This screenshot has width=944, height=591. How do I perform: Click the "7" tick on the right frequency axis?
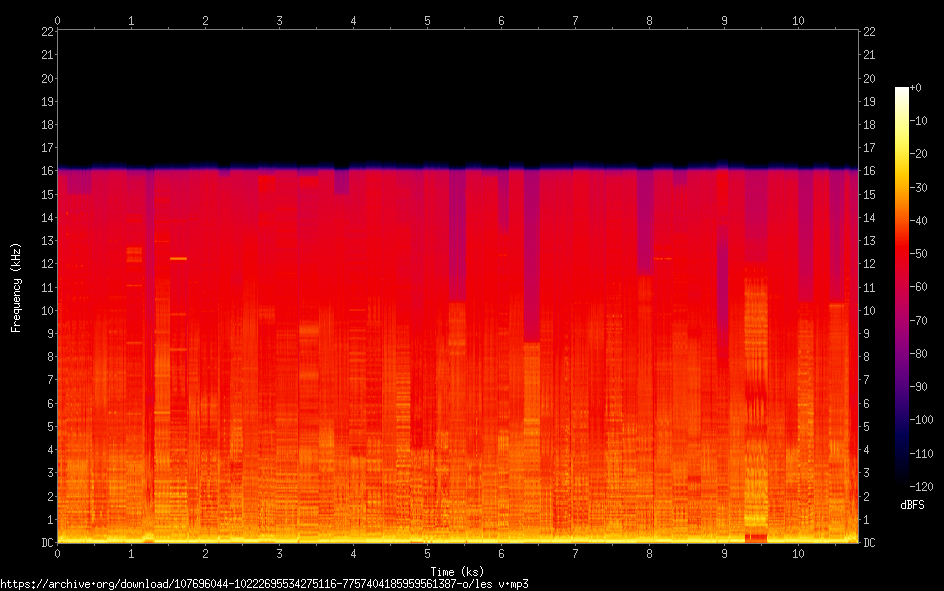(x=866, y=380)
